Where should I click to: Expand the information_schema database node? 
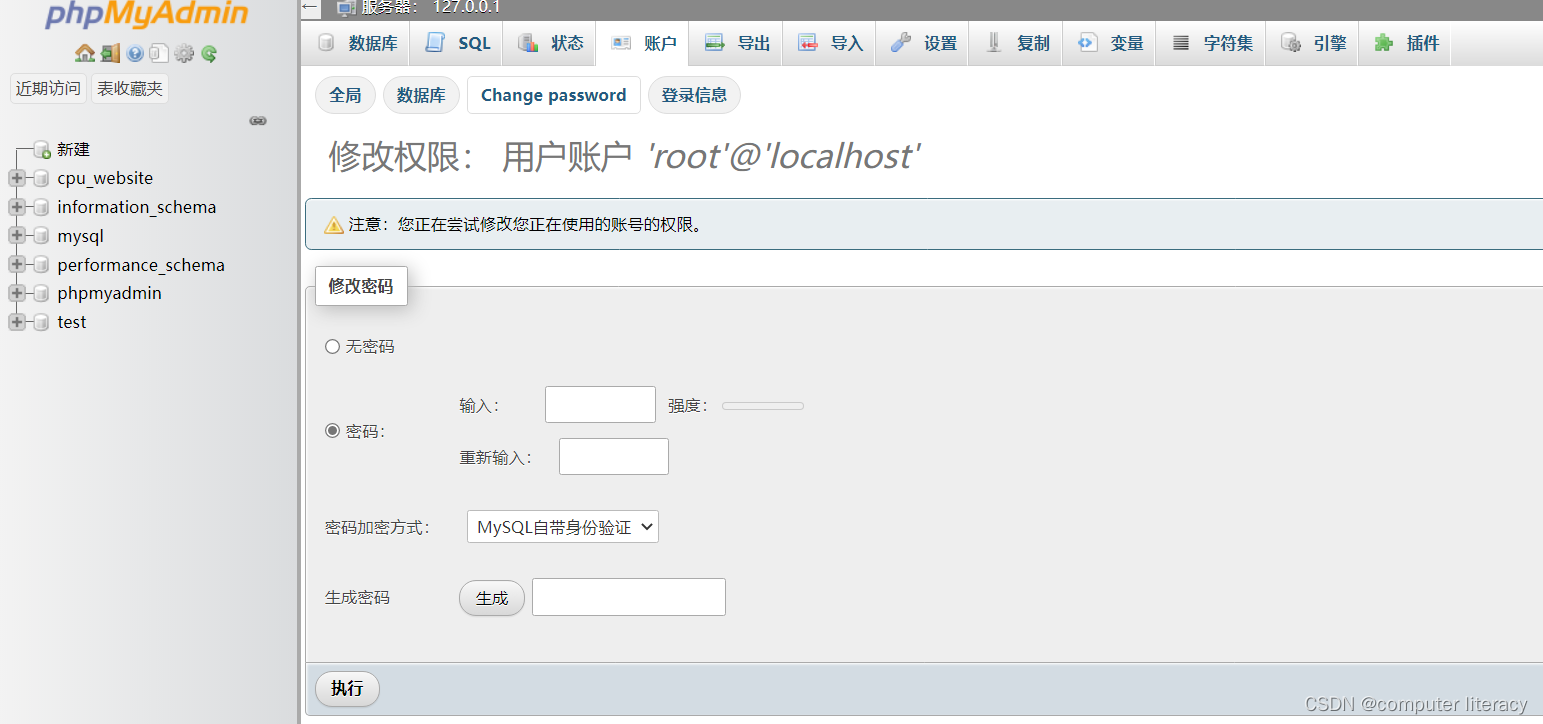(x=16, y=207)
